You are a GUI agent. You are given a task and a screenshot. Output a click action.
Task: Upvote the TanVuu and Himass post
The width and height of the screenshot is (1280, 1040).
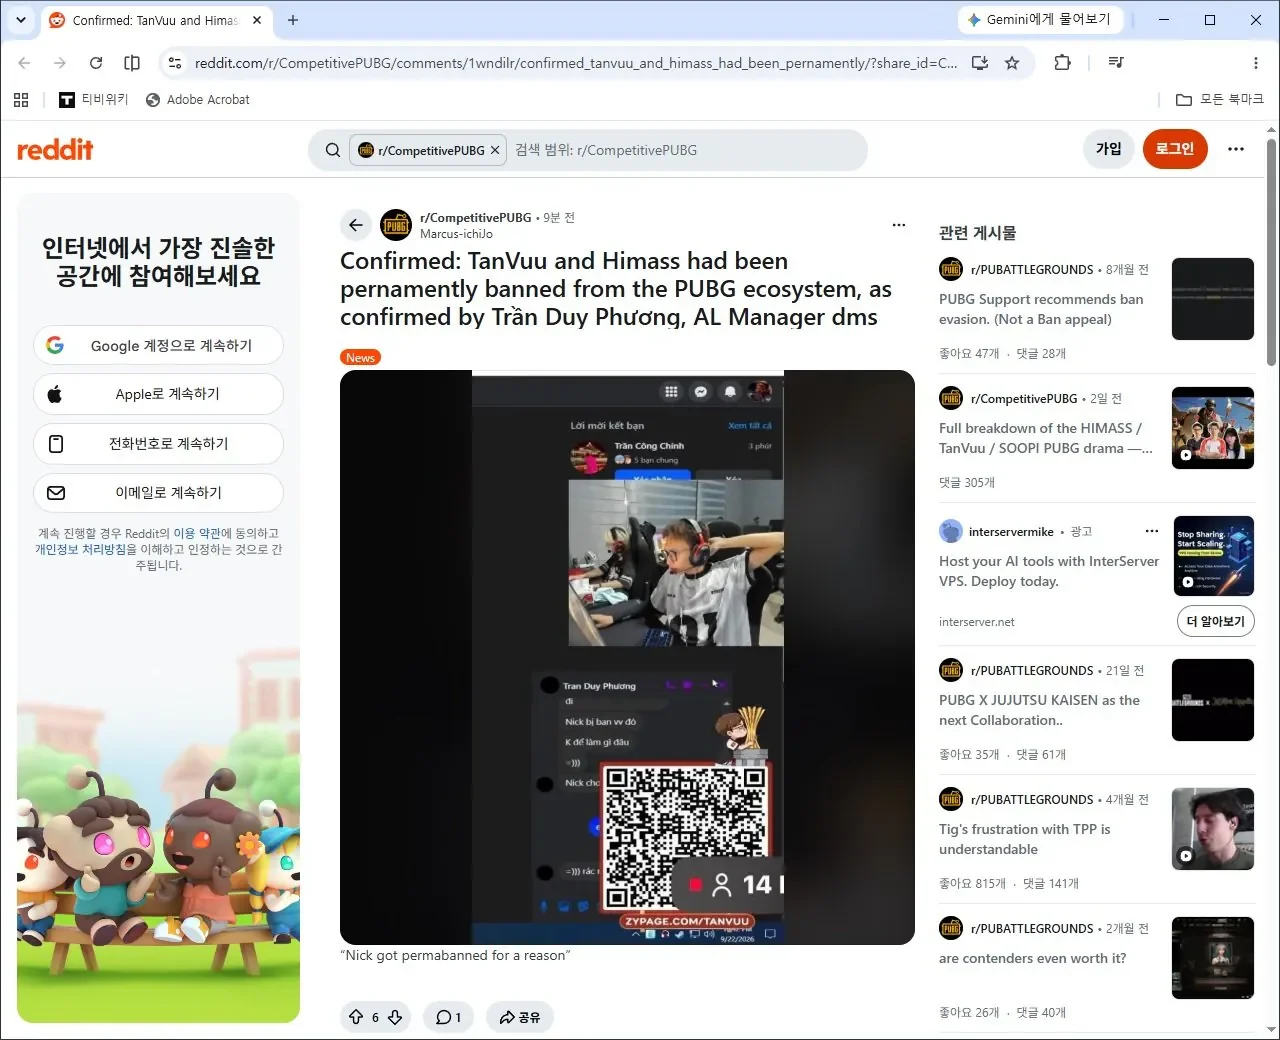pos(356,1017)
